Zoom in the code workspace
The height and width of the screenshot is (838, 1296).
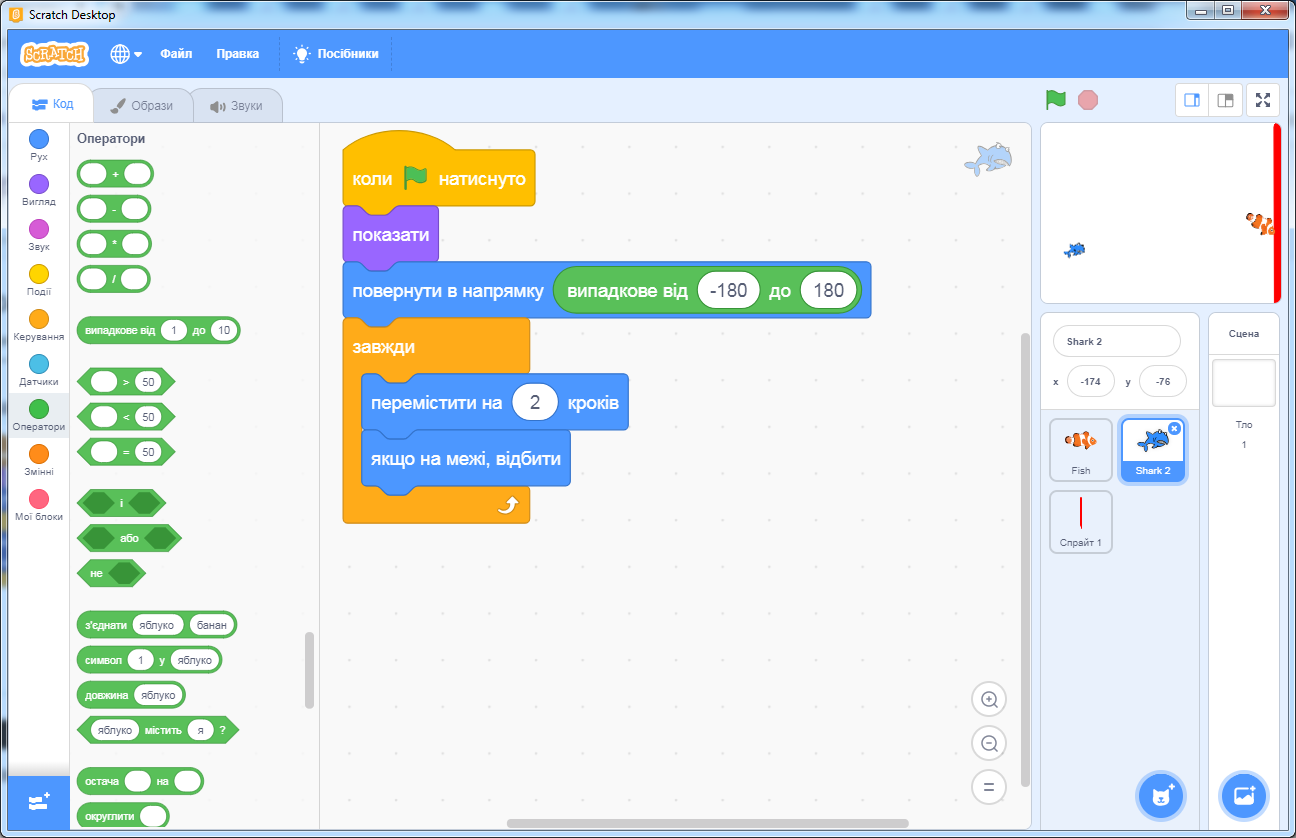point(989,699)
